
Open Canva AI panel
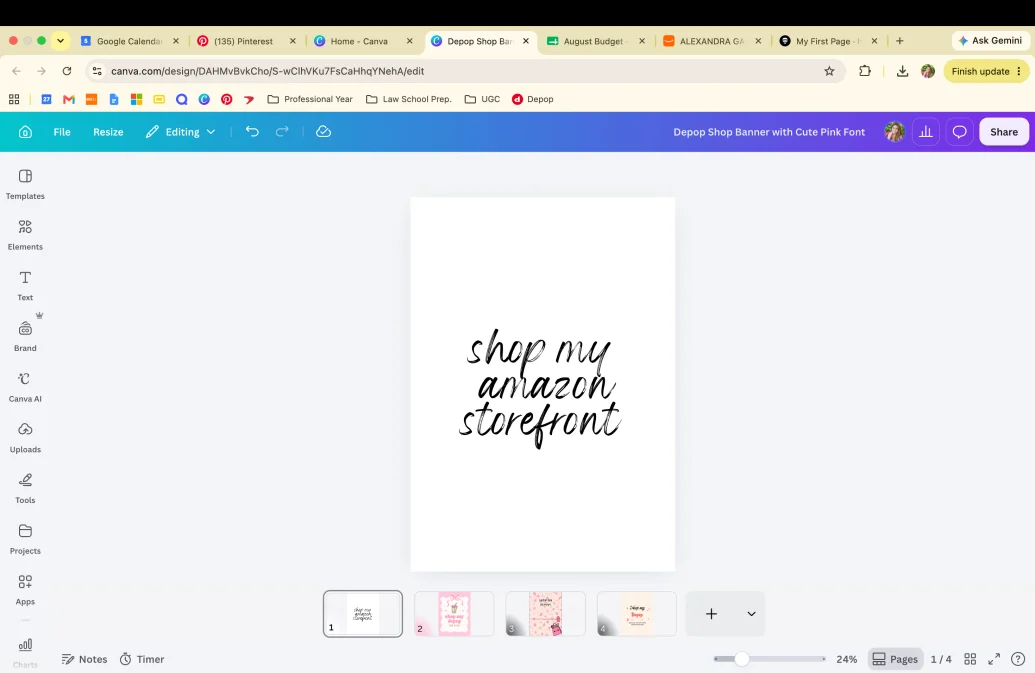[x=25, y=387]
